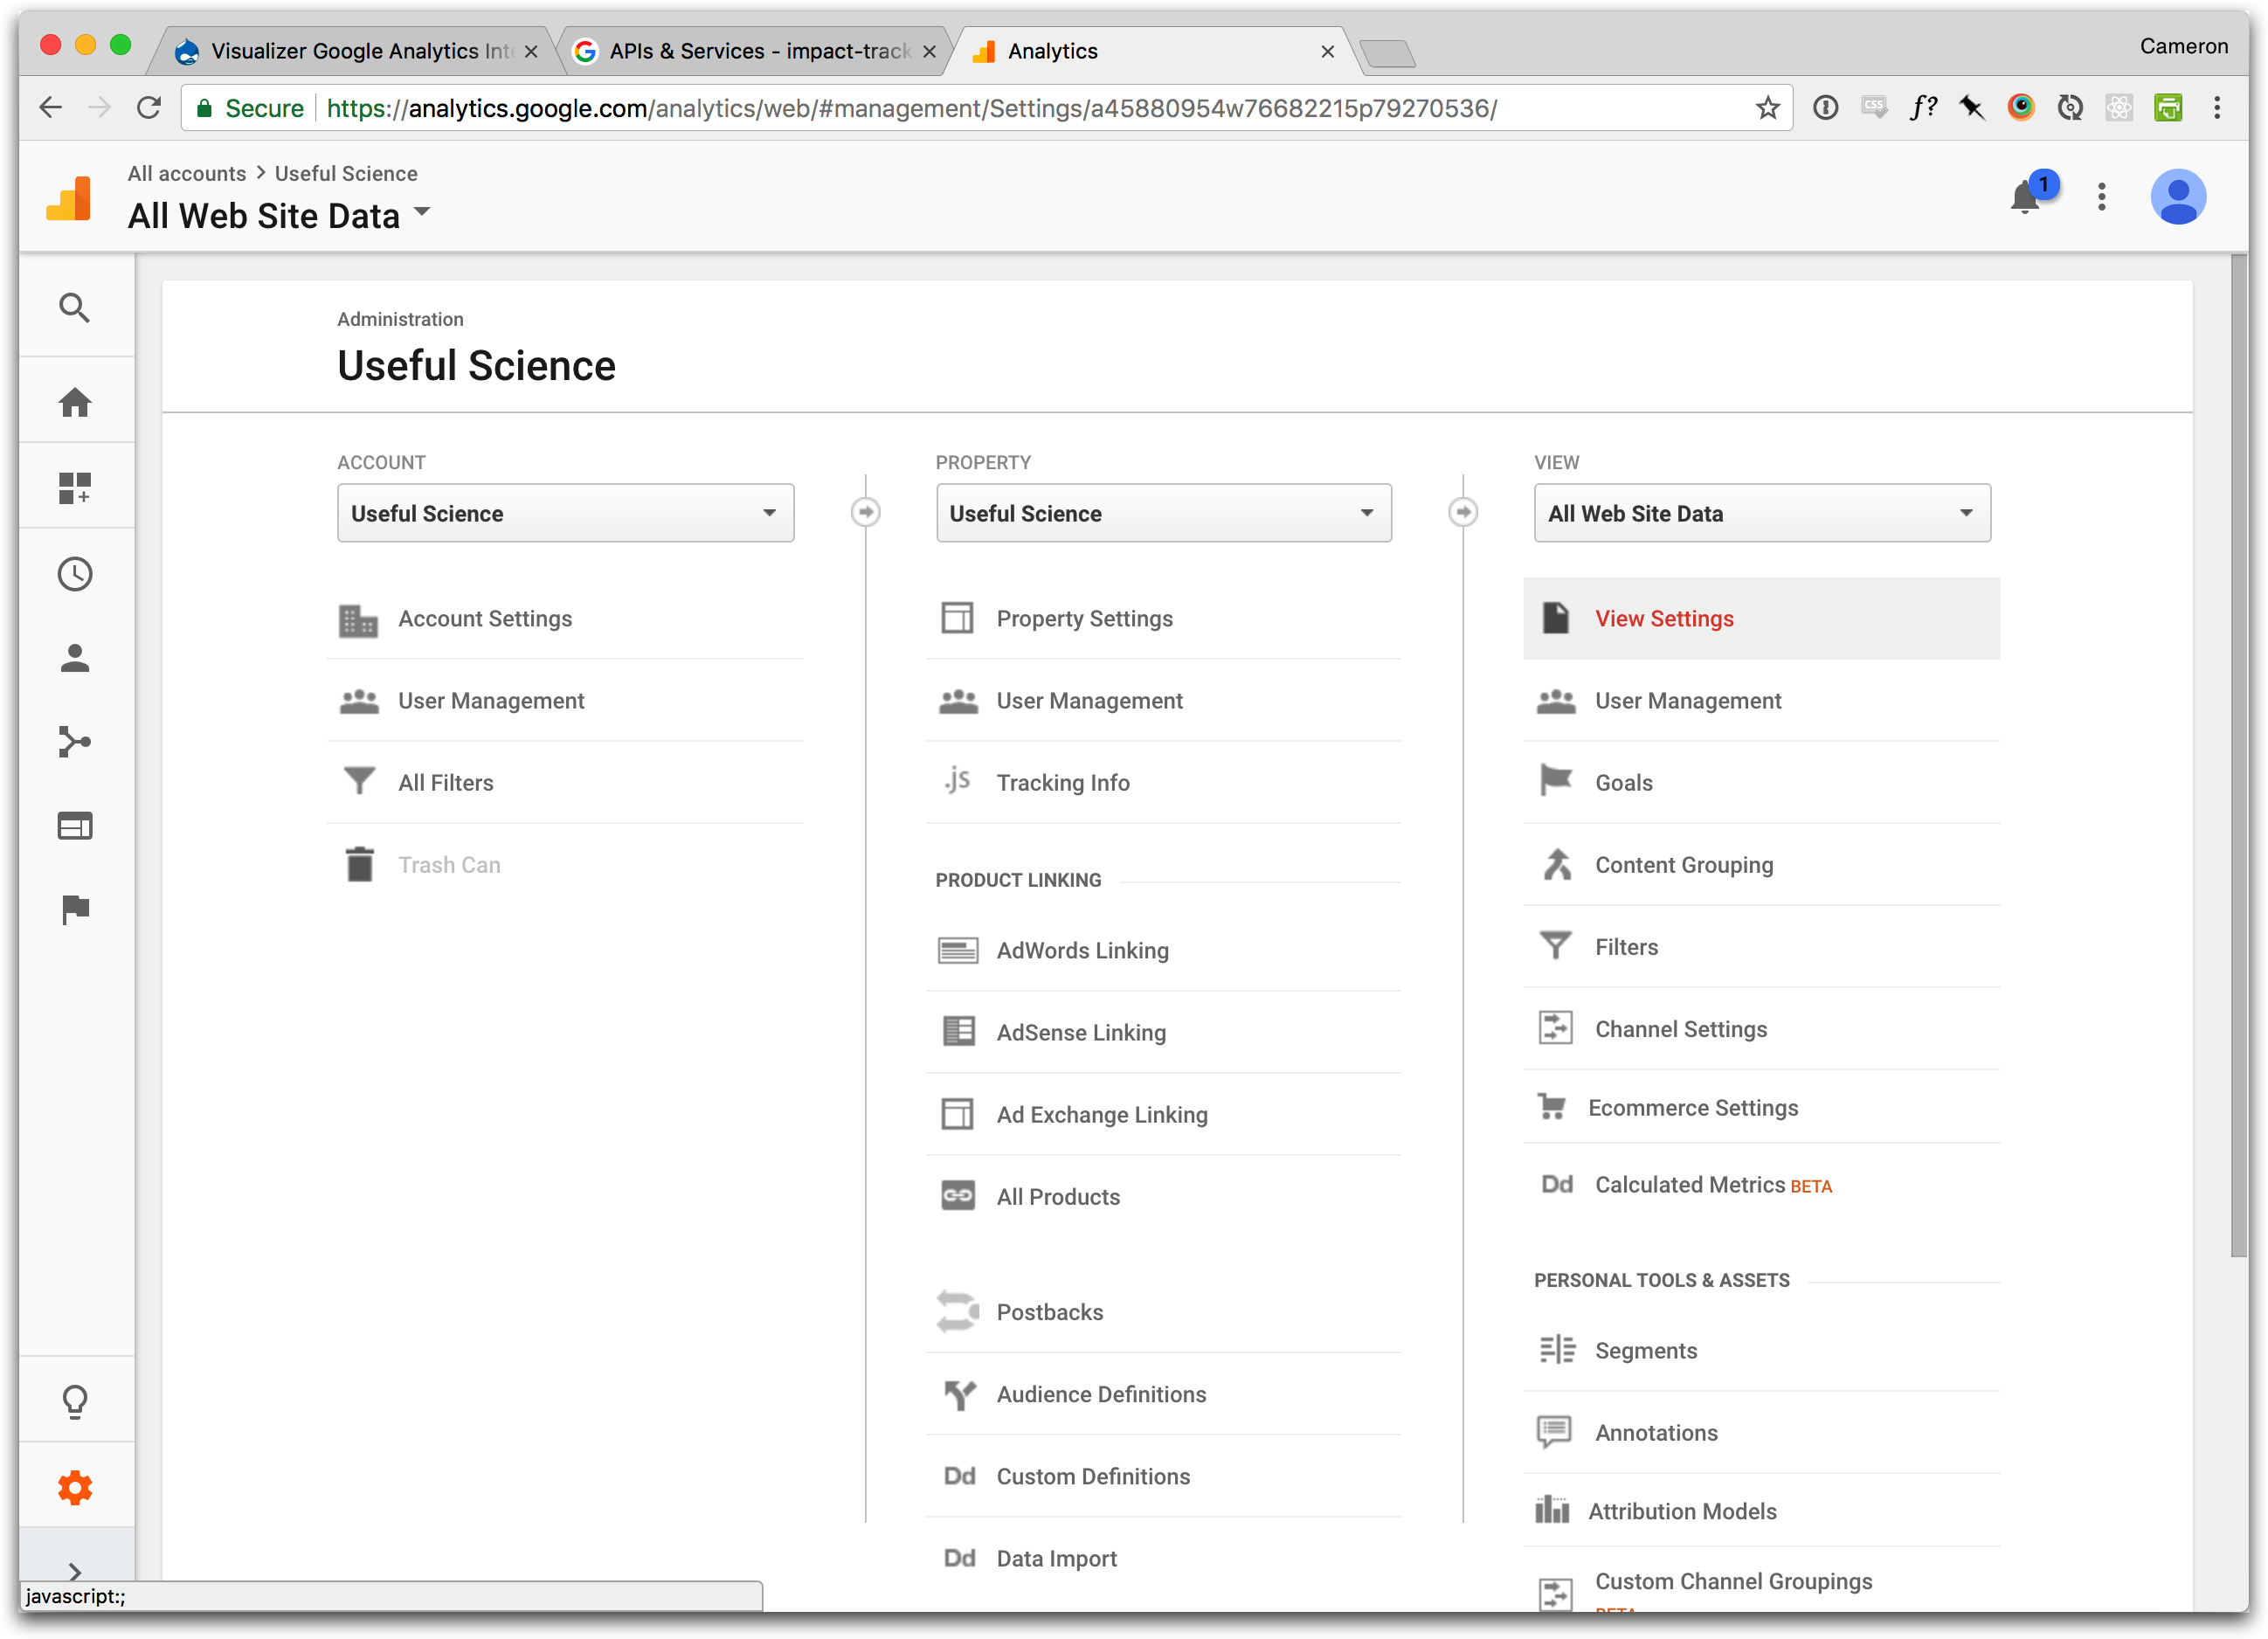Open the notifications bell
The width and height of the screenshot is (2268, 1639).
click(2024, 197)
